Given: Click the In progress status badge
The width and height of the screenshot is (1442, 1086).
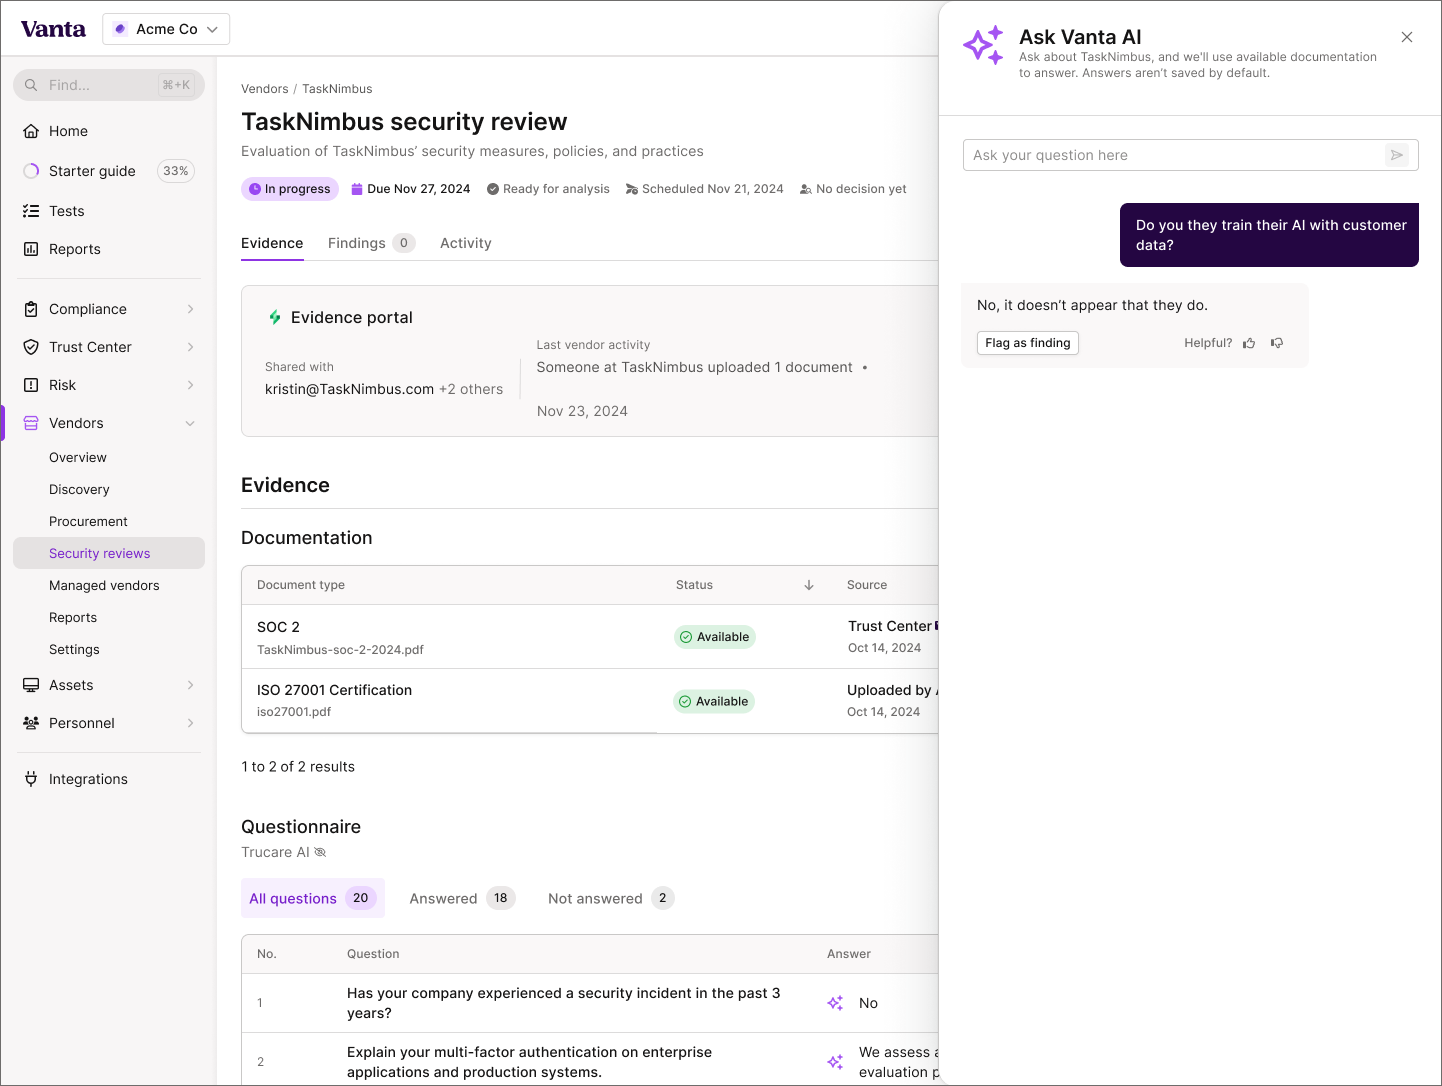Looking at the screenshot, I should point(290,189).
